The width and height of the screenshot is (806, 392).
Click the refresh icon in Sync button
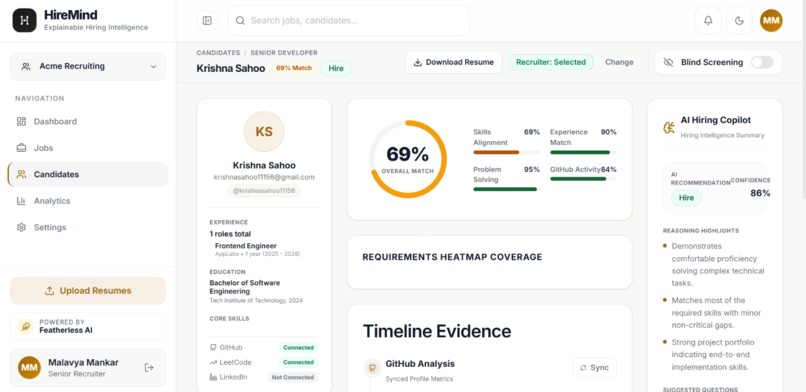pos(583,368)
